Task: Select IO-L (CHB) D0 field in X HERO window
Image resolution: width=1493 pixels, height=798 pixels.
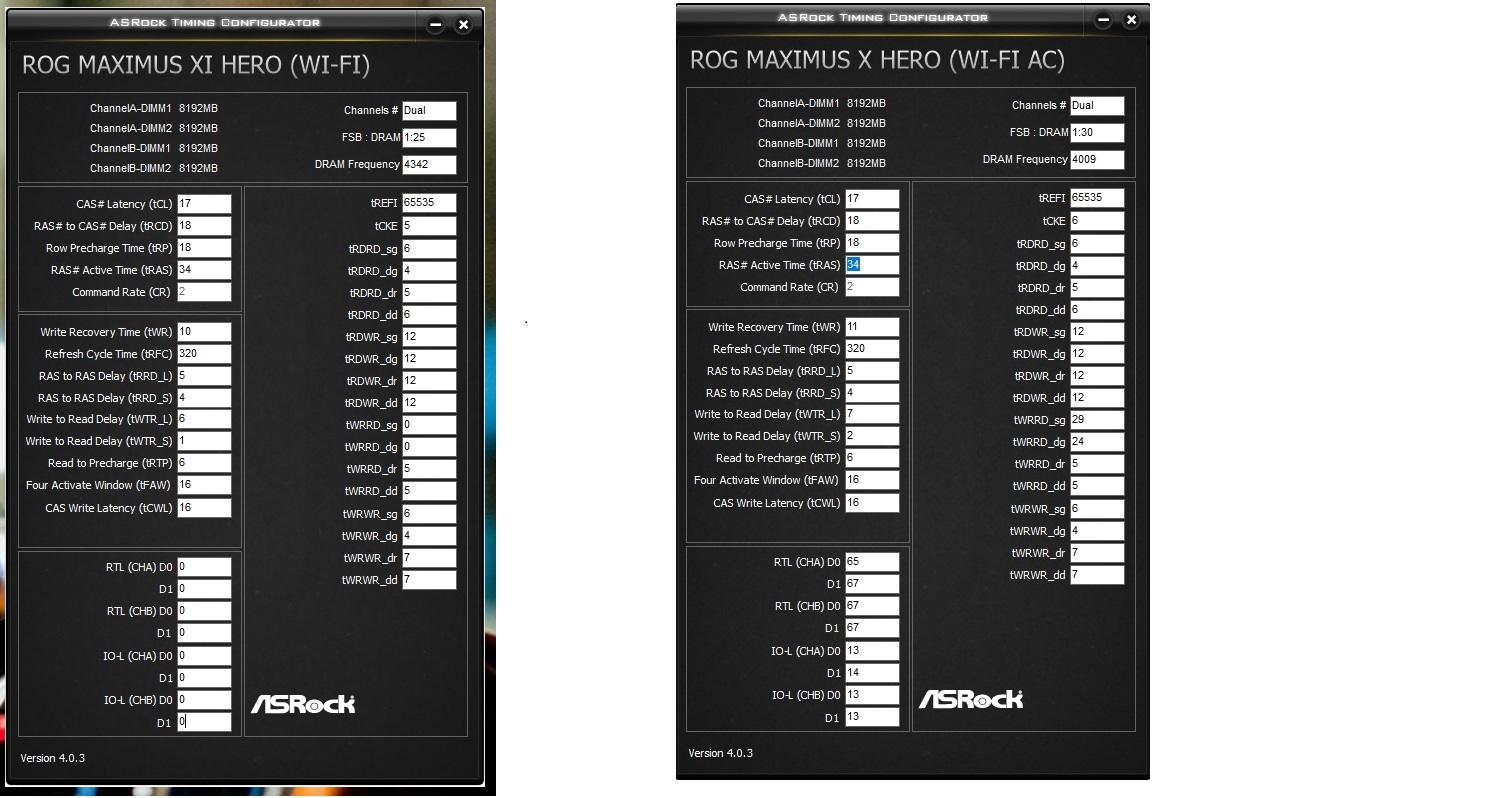Action: [872, 695]
